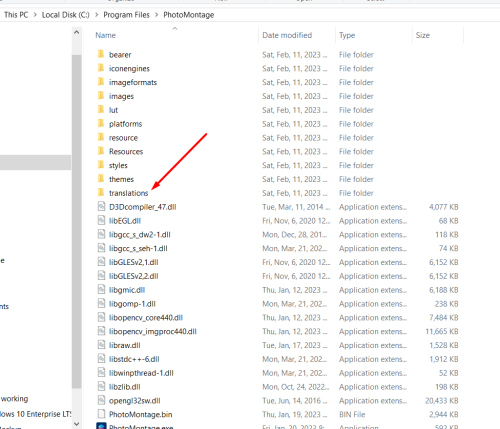The image size is (500, 429).
Task: Select the libwinpthread-1.dll file name
Action: click(141, 373)
